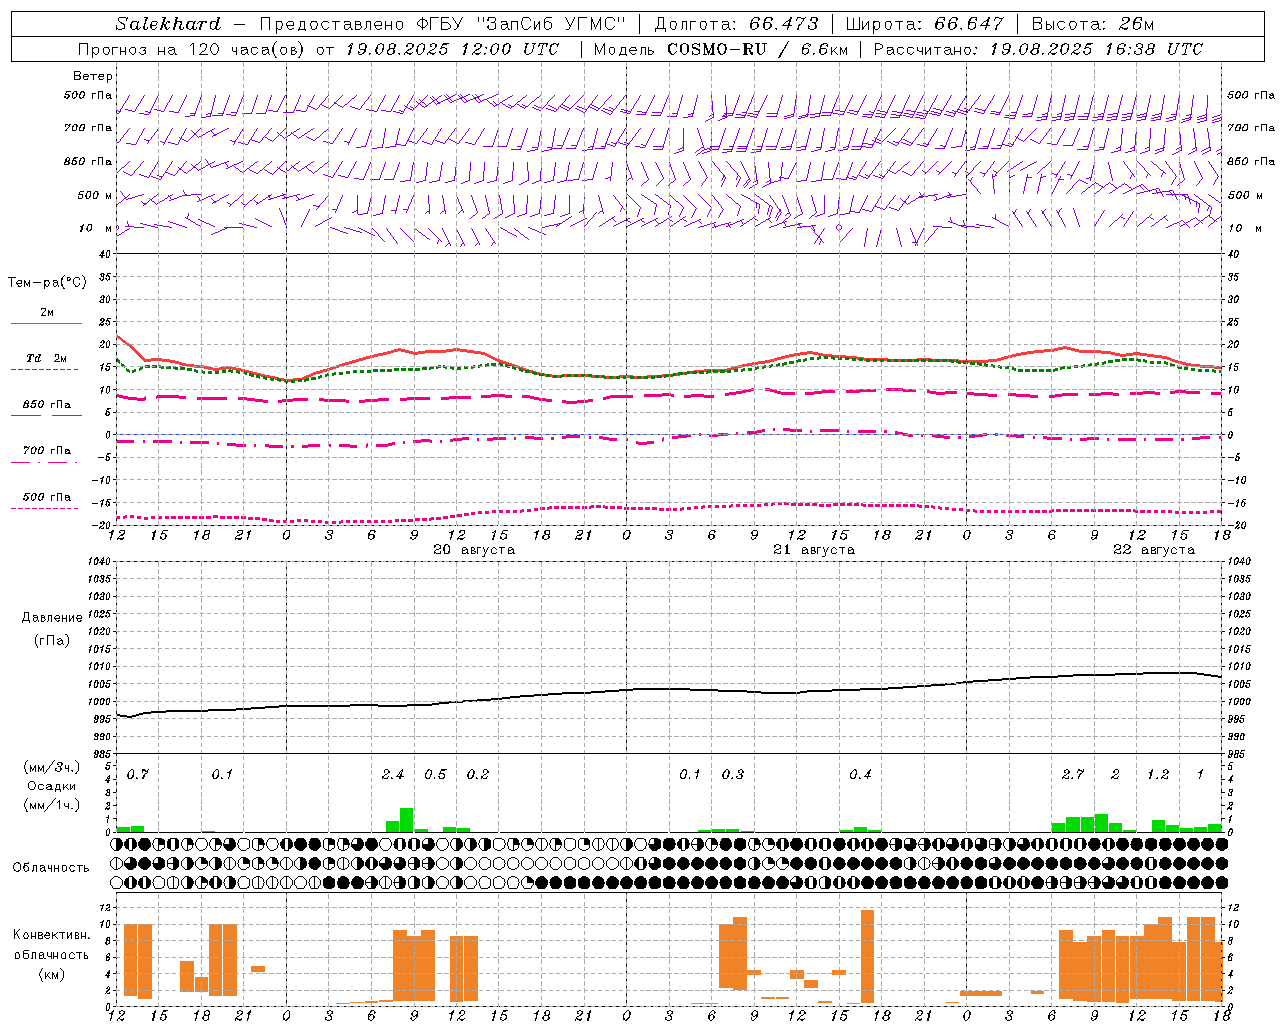Click the 1.2 precipitation total
Screen dimensions: 1280x1024
pyautogui.click(x=1158, y=775)
